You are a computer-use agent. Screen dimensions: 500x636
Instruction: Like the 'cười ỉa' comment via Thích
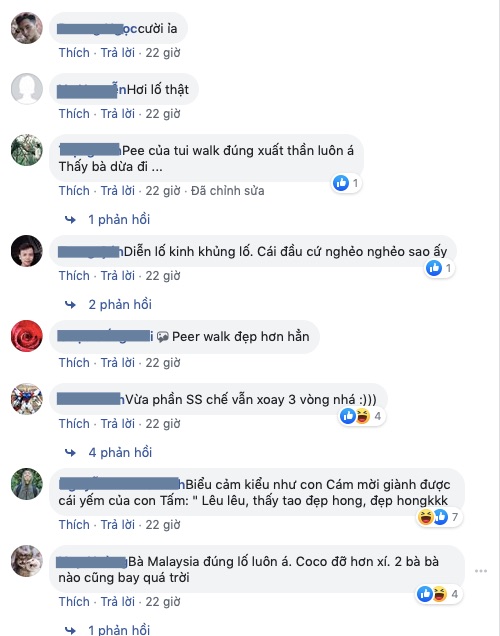(x=74, y=53)
